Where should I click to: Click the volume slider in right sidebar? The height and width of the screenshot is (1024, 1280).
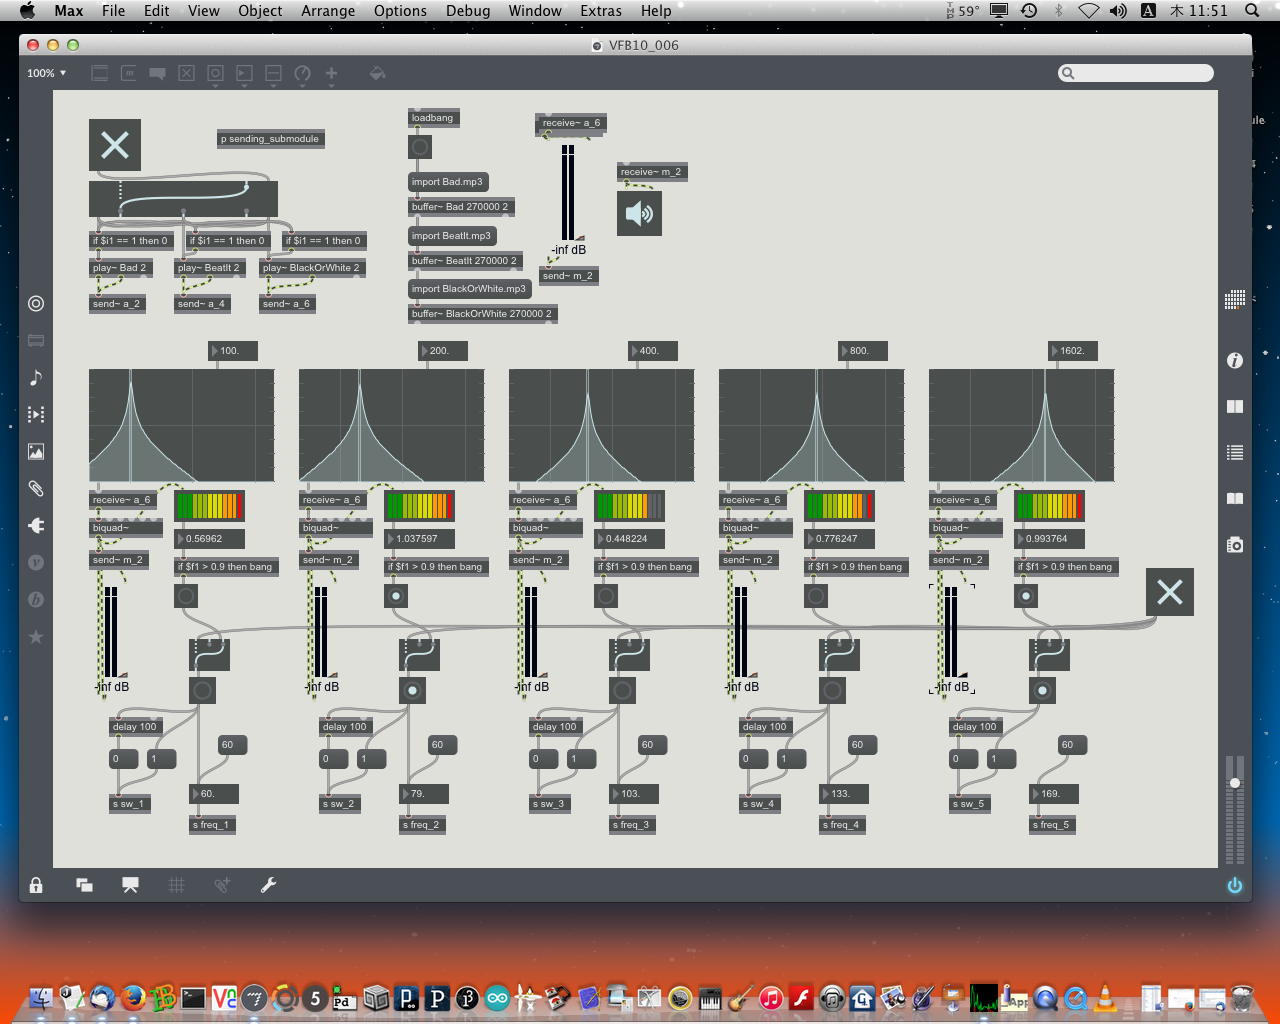1235,808
